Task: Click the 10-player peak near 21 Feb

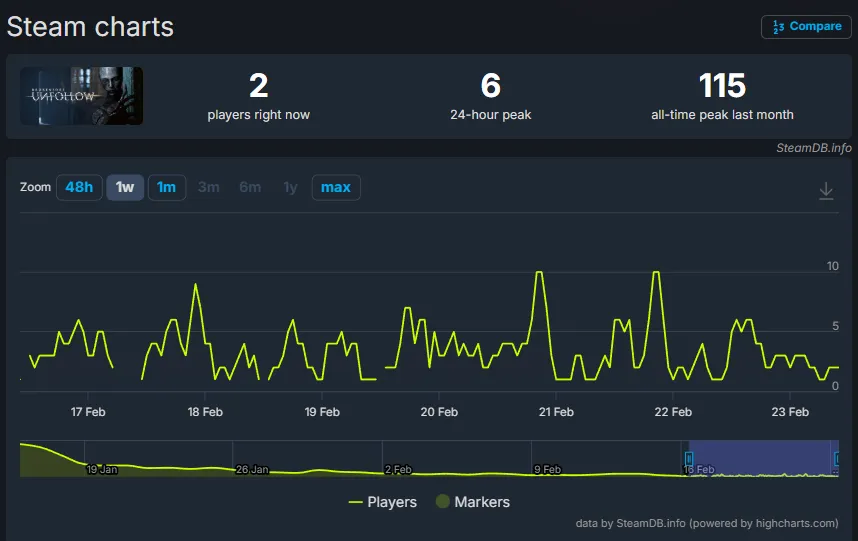Action: 540,272
